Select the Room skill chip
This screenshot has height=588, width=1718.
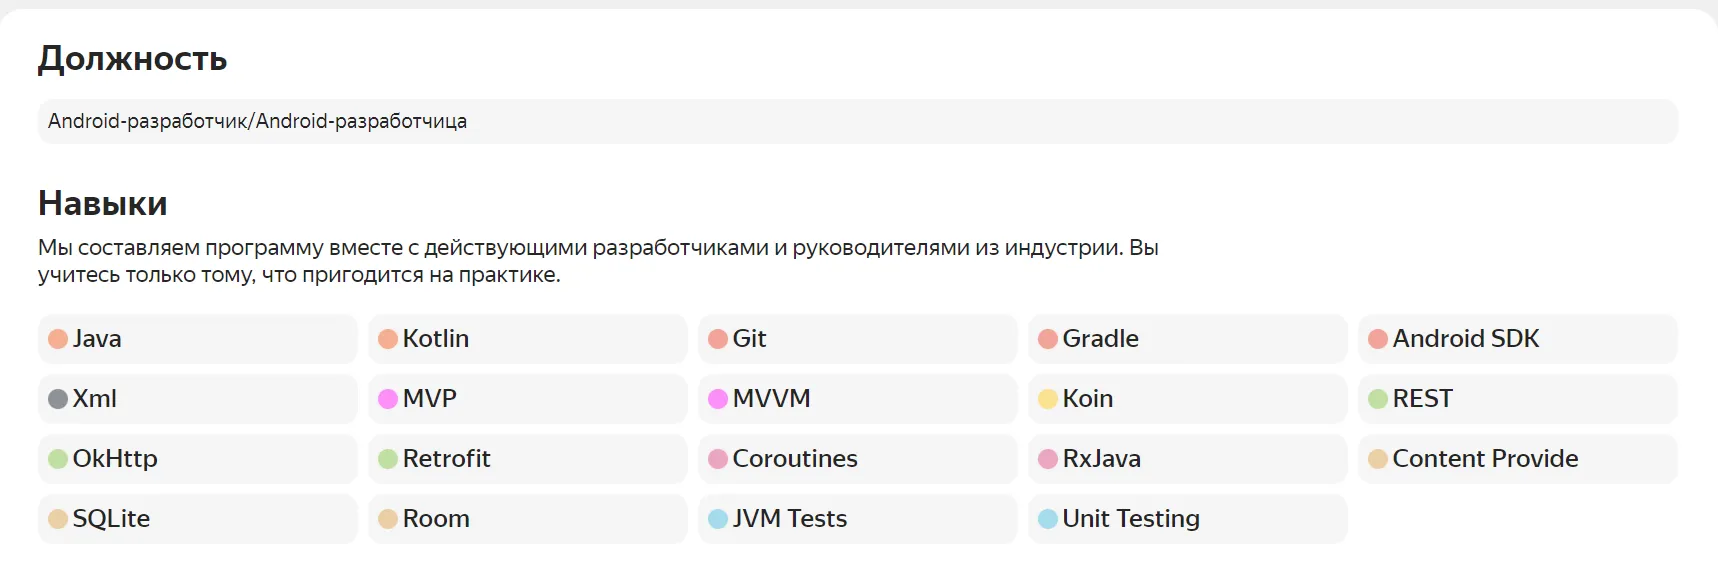tap(527, 519)
